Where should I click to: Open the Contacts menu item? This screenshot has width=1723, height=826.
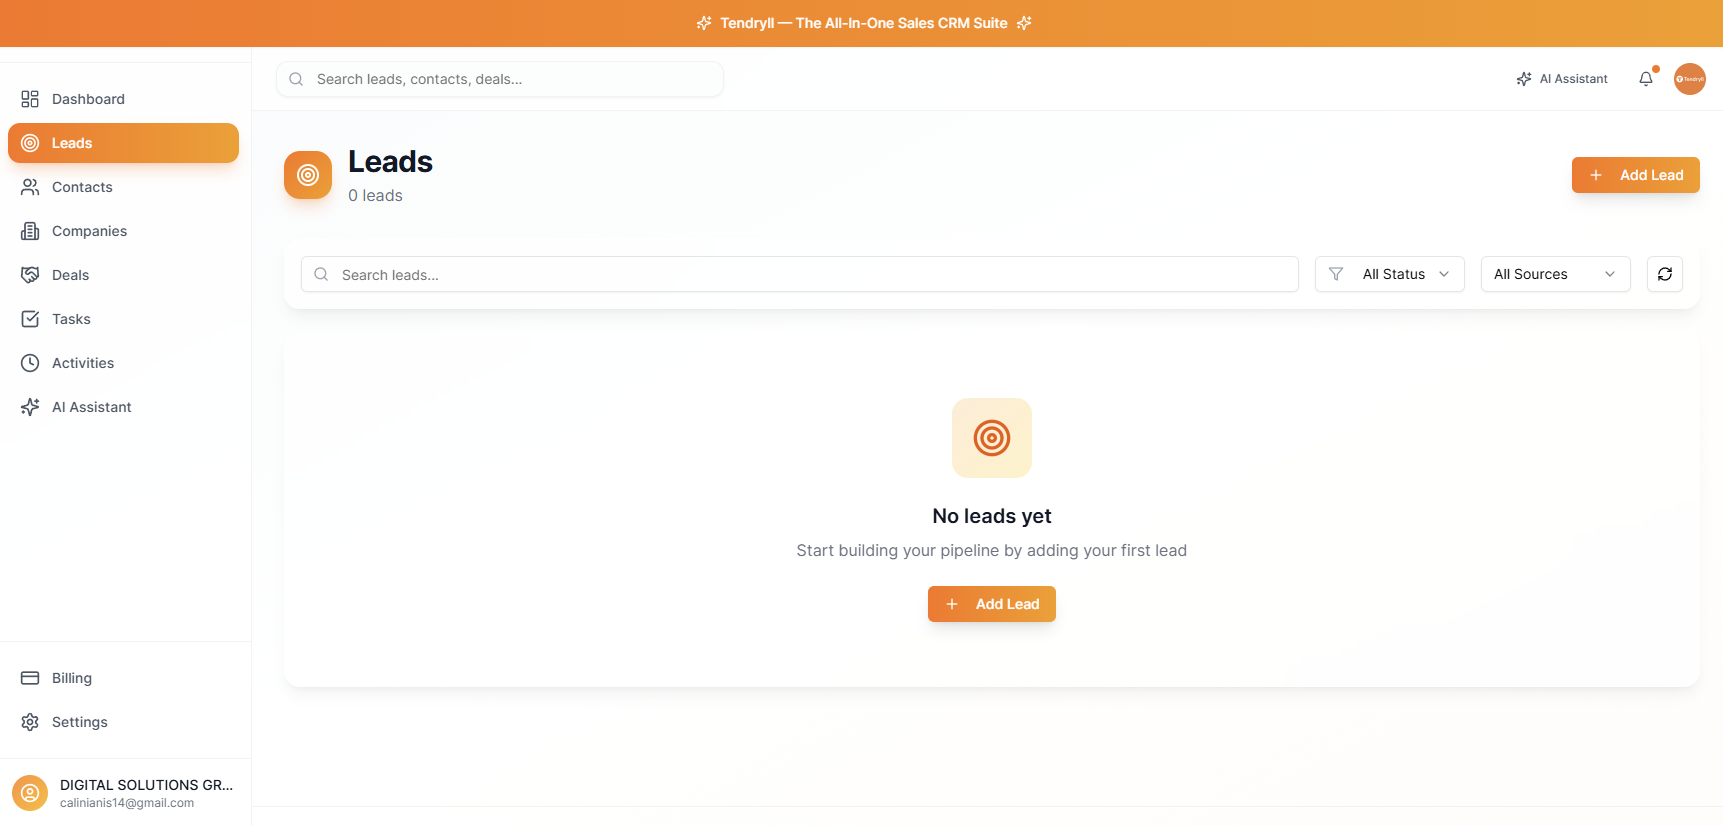pos(82,187)
